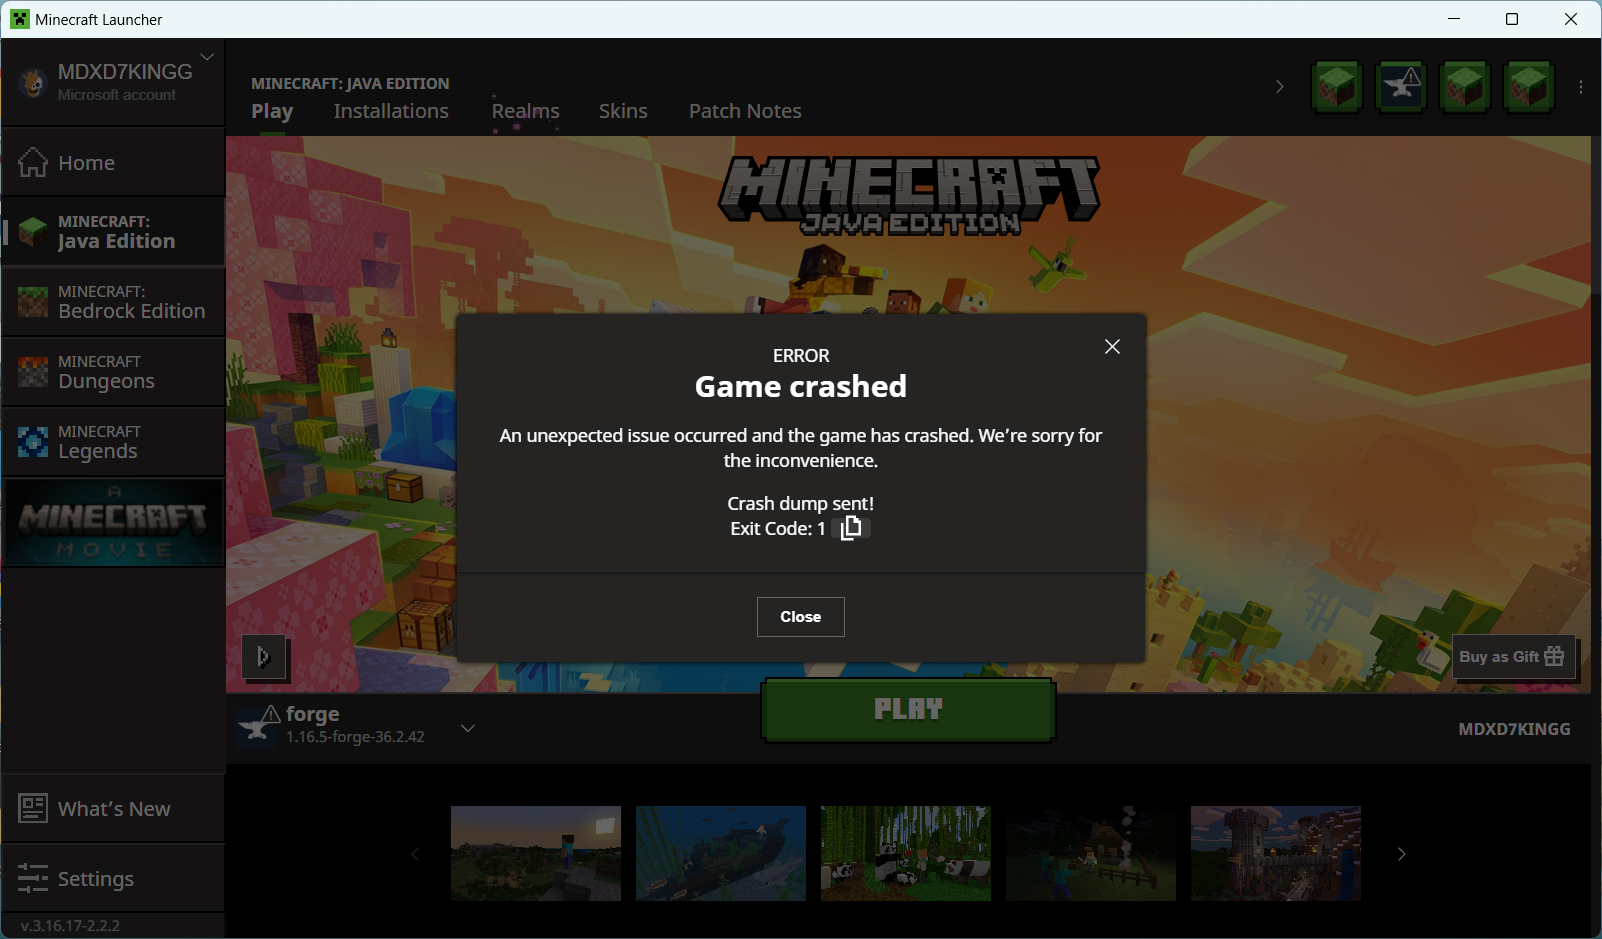The height and width of the screenshot is (939, 1602).
Task: Open Minecraft Dungeons in sidebar
Action: (x=113, y=372)
